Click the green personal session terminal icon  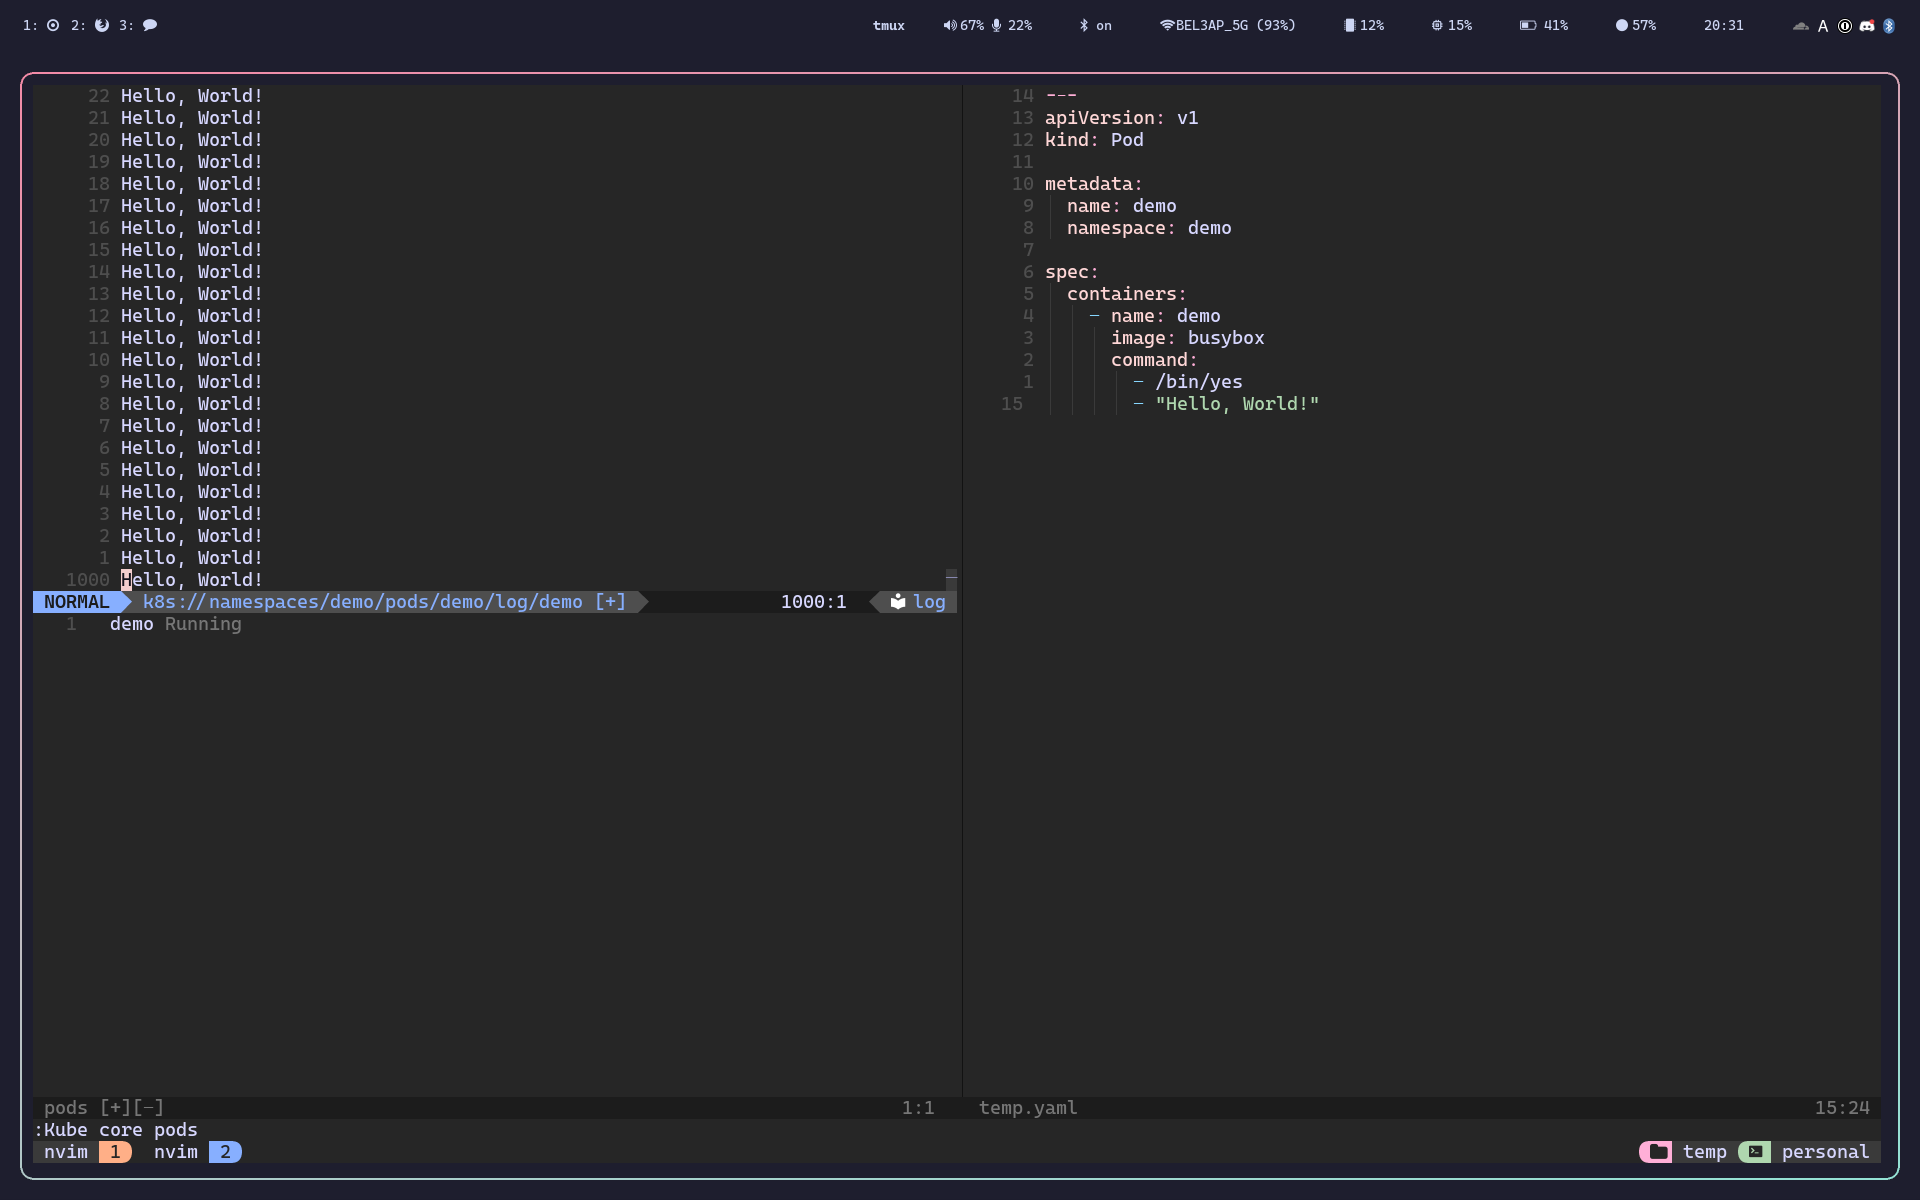coord(1755,1152)
